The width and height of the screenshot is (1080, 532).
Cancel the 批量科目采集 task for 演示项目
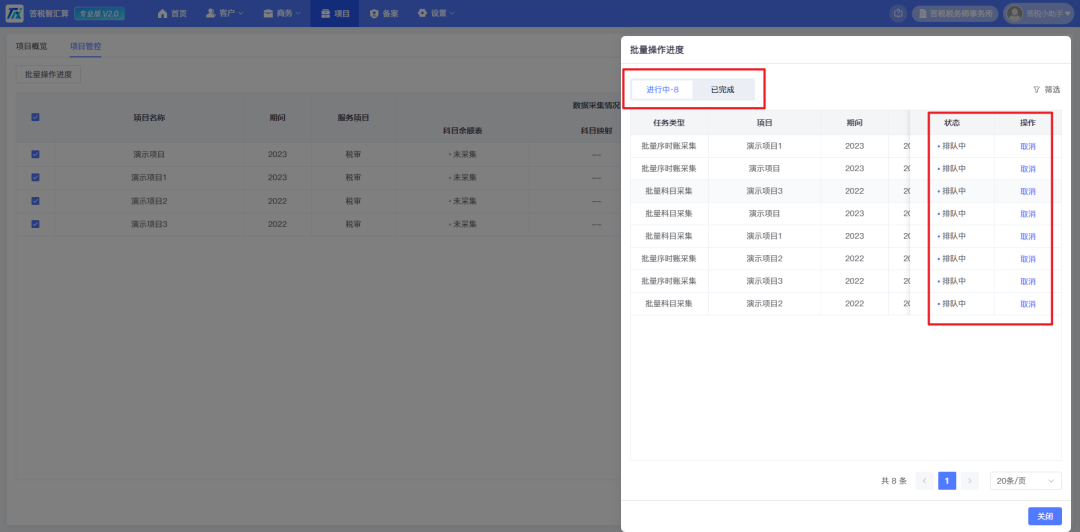1028,214
